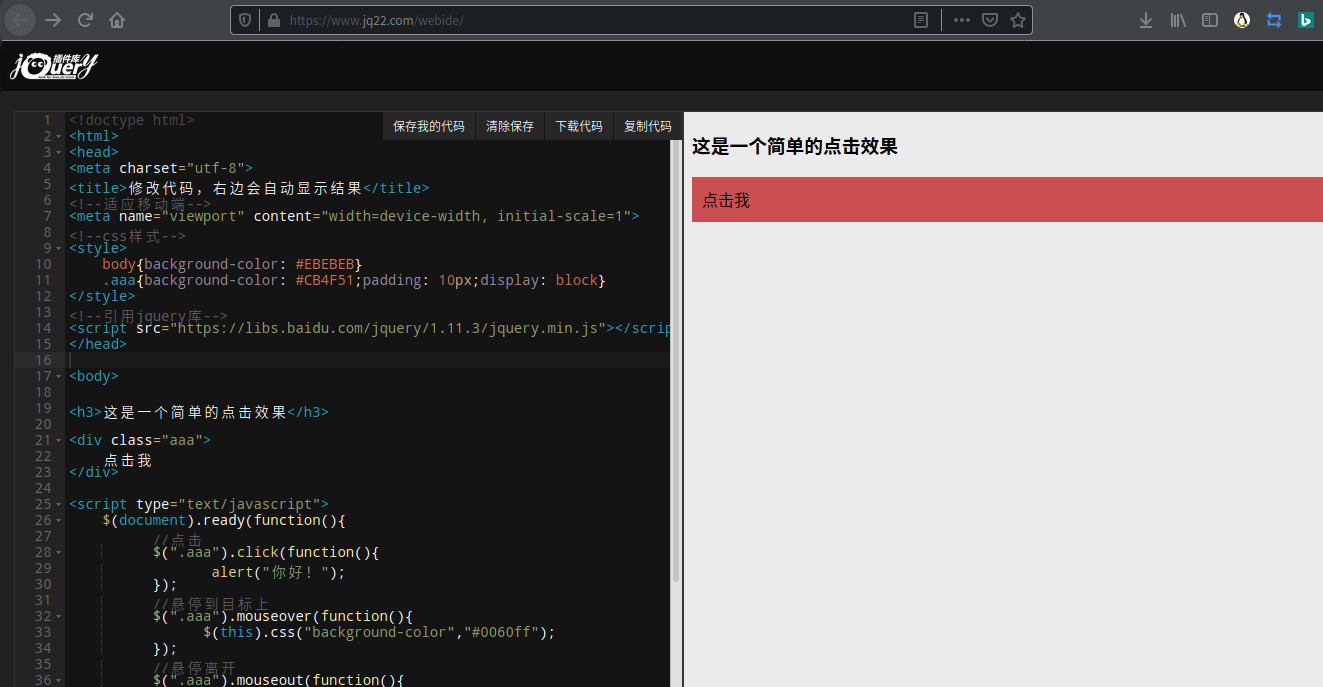Fold the mouseout function on line 36
Image resolution: width=1323 pixels, height=687 pixels.
coord(59,680)
